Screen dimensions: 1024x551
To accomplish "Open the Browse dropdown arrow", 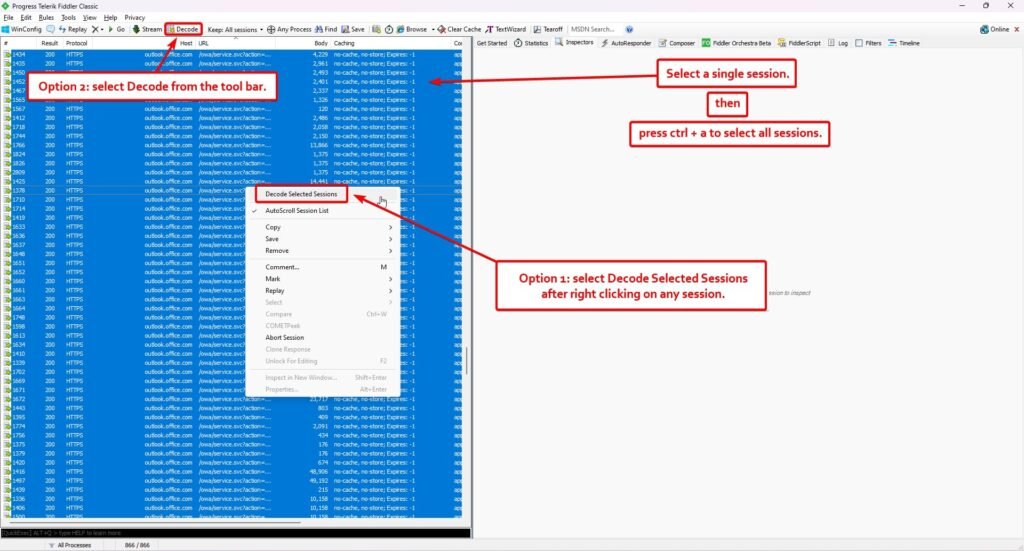I will 433,29.
